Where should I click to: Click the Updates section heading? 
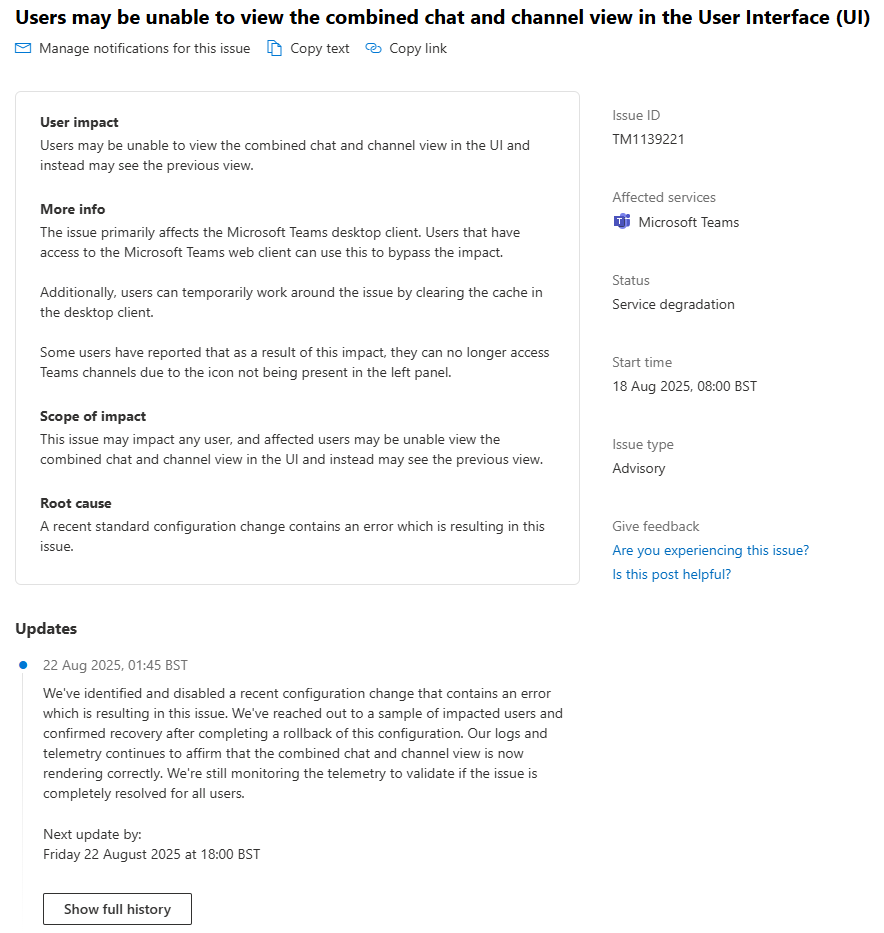[x=46, y=628]
